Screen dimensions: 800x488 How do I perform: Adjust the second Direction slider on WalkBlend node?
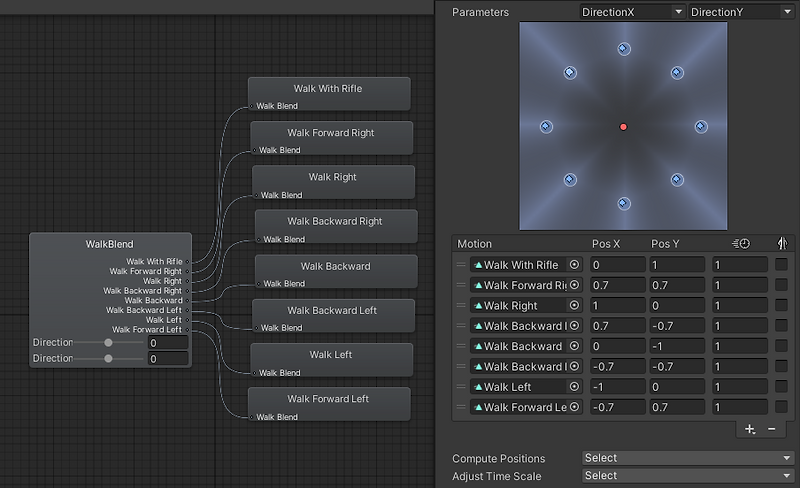pyautogui.click(x=108, y=358)
